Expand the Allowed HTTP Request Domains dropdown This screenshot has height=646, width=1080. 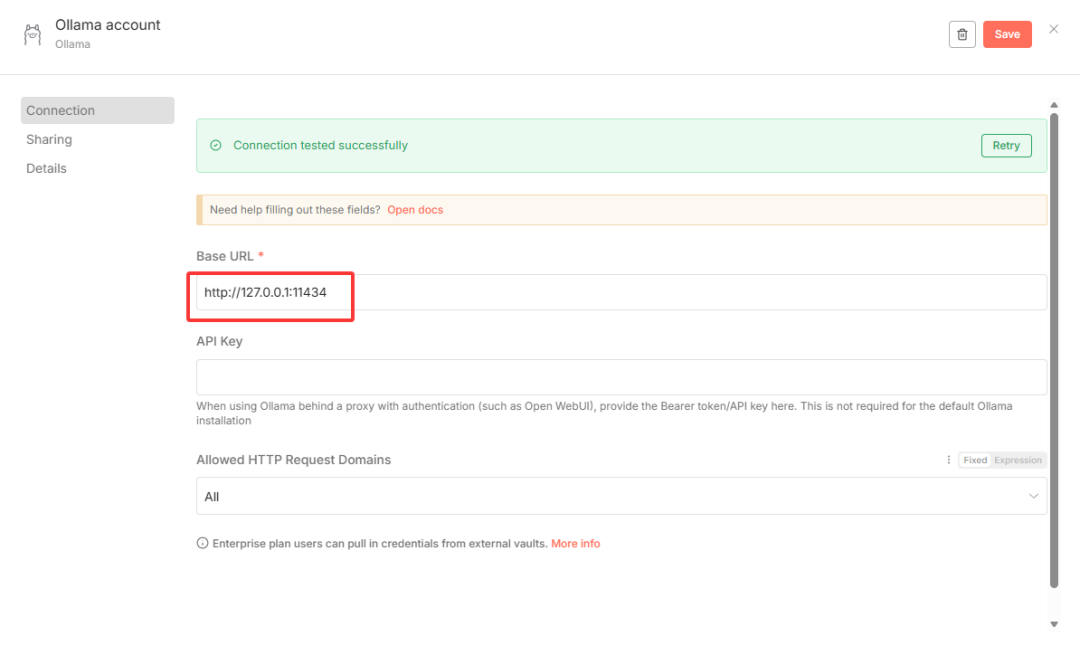(x=621, y=497)
